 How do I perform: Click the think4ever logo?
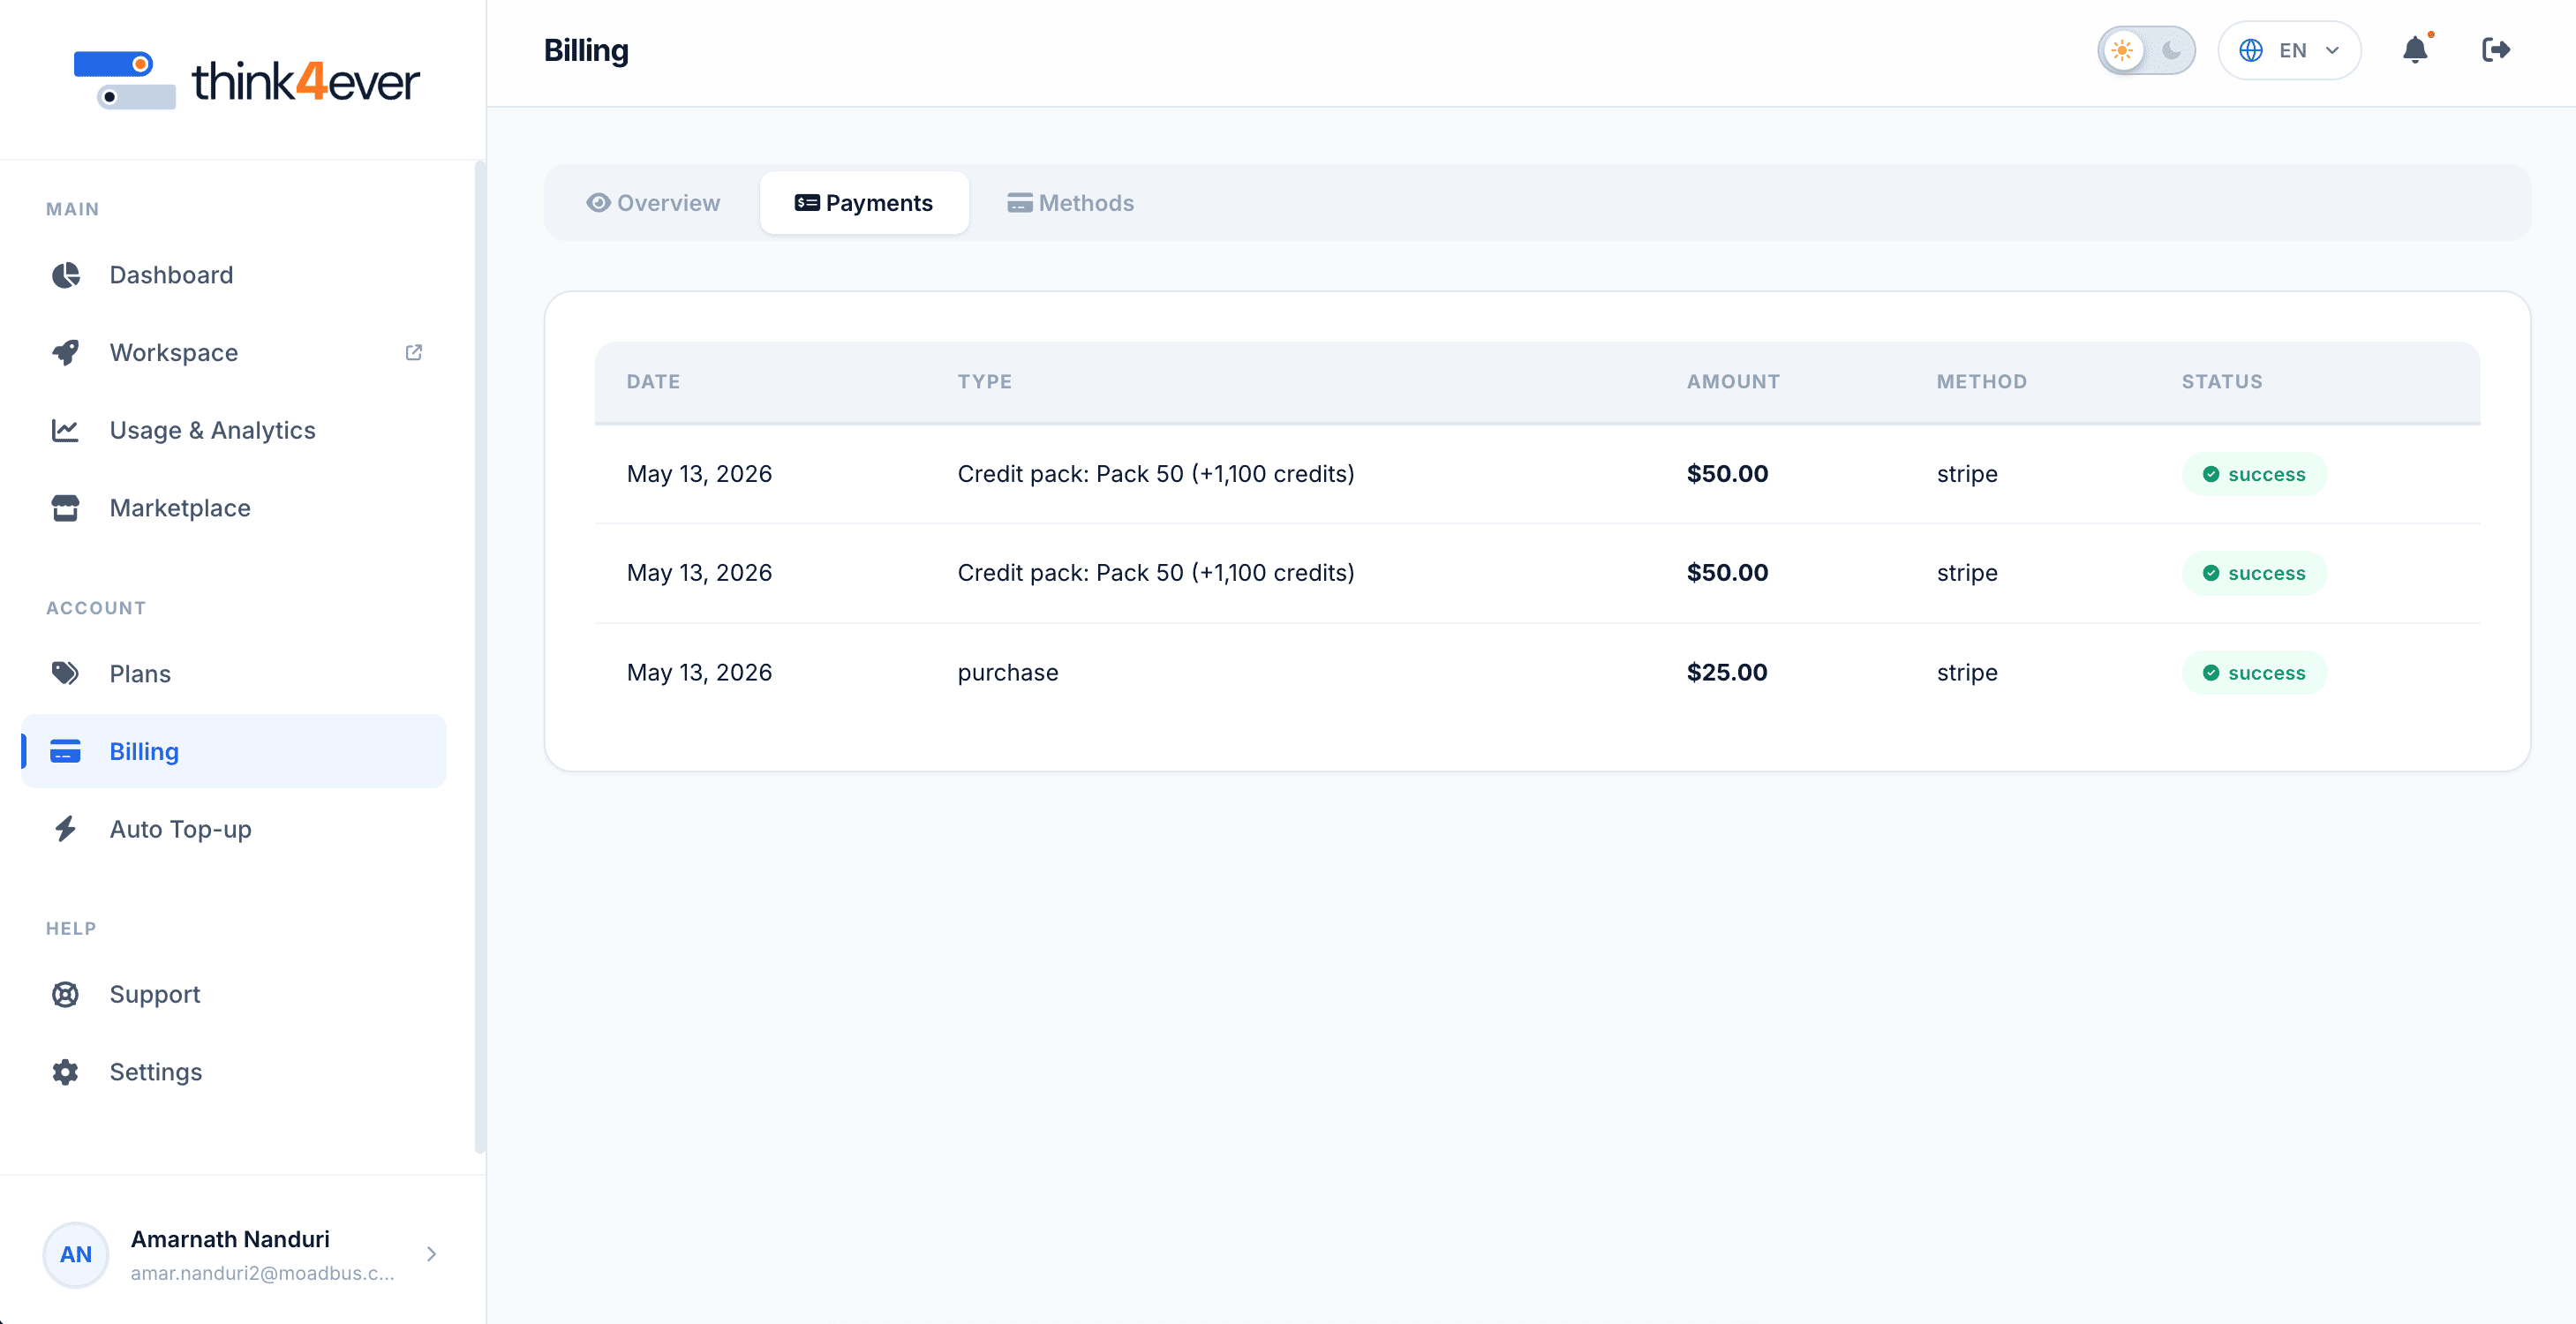[x=246, y=80]
